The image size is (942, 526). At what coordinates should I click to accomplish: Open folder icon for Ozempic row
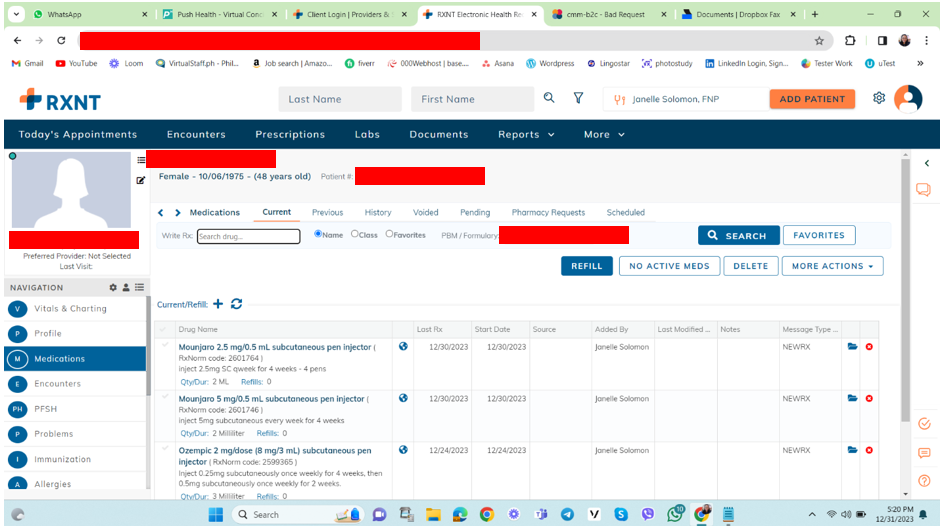pyautogui.click(x=852, y=450)
